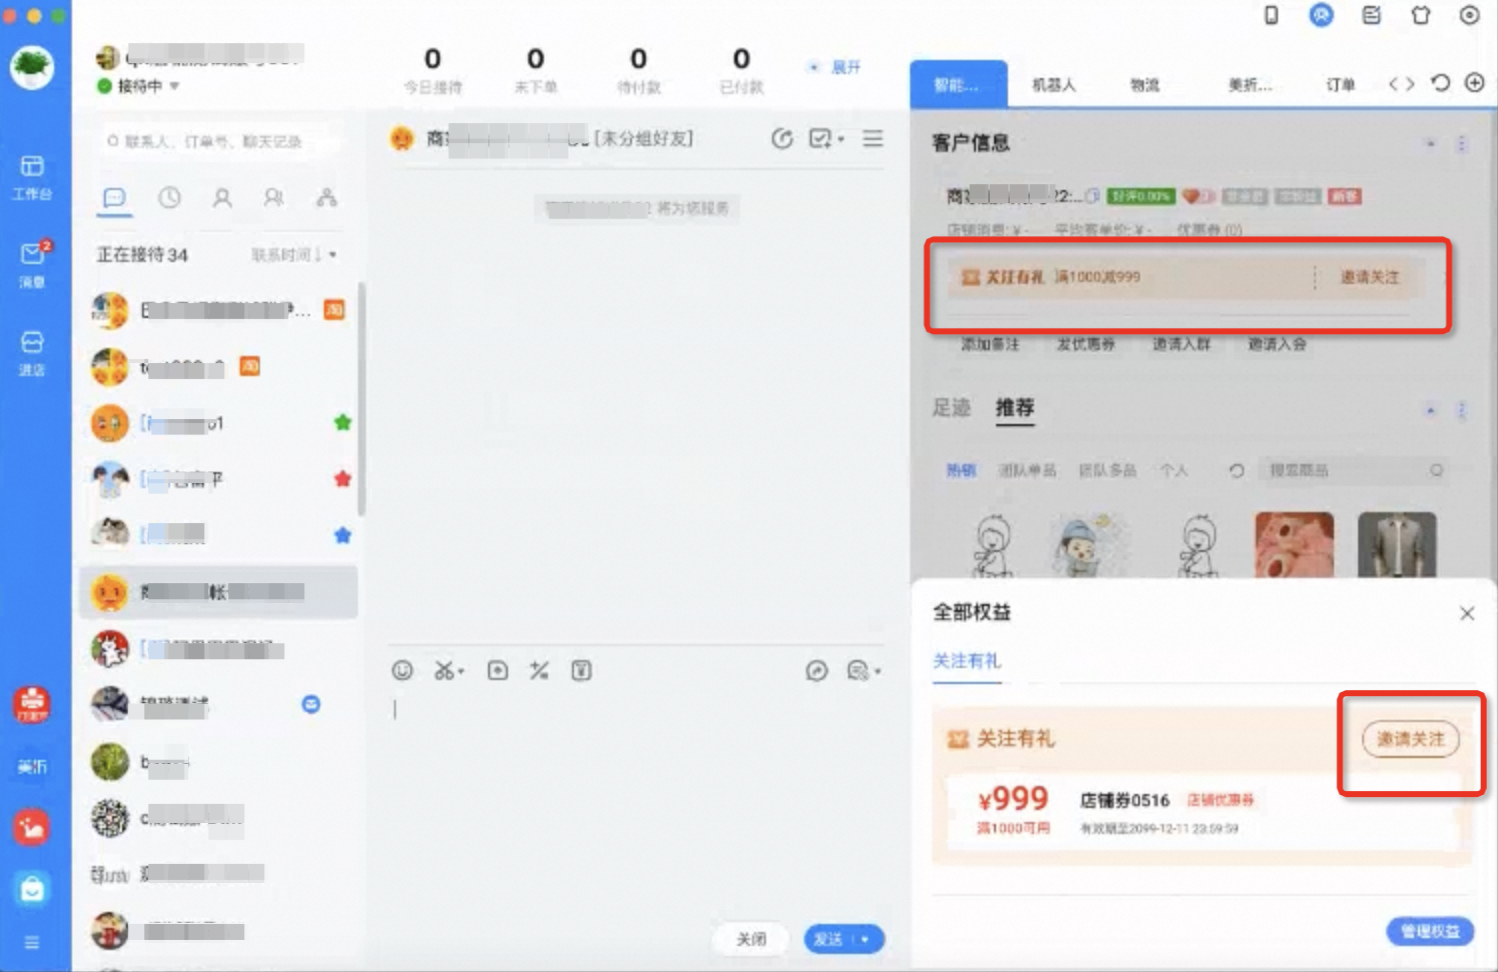The image size is (1498, 972).
Task: Open the notes edit icon at top right
Action: point(1371,15)
